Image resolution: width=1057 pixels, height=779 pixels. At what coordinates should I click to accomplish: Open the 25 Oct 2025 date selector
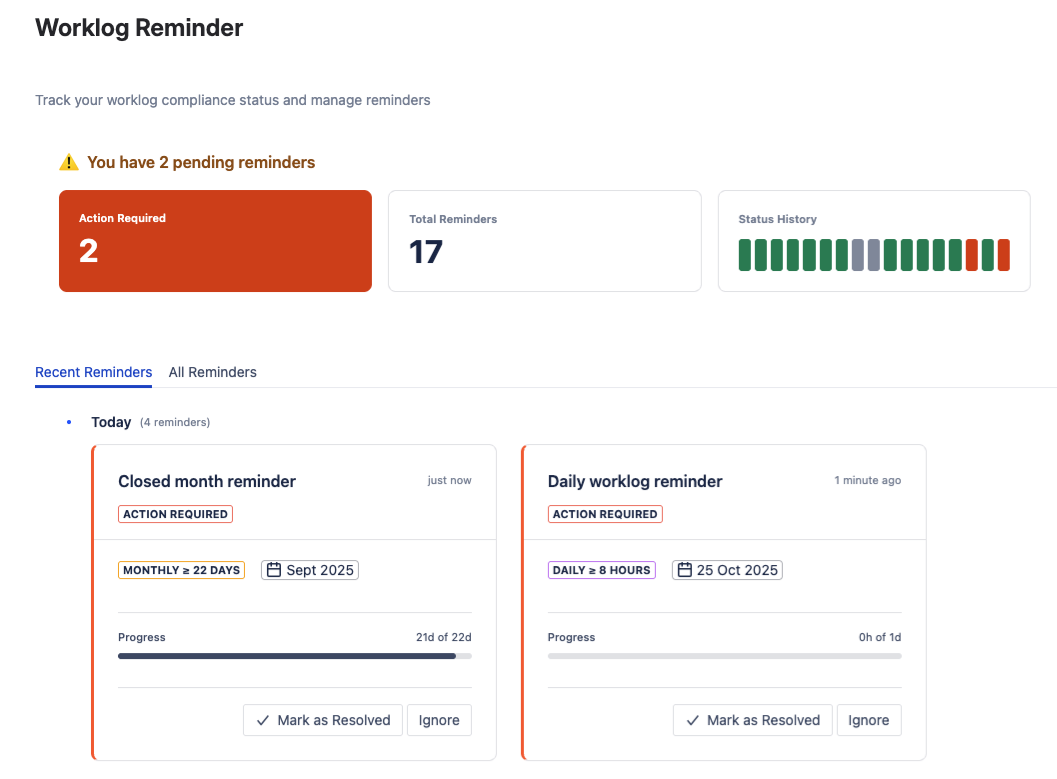726,569
